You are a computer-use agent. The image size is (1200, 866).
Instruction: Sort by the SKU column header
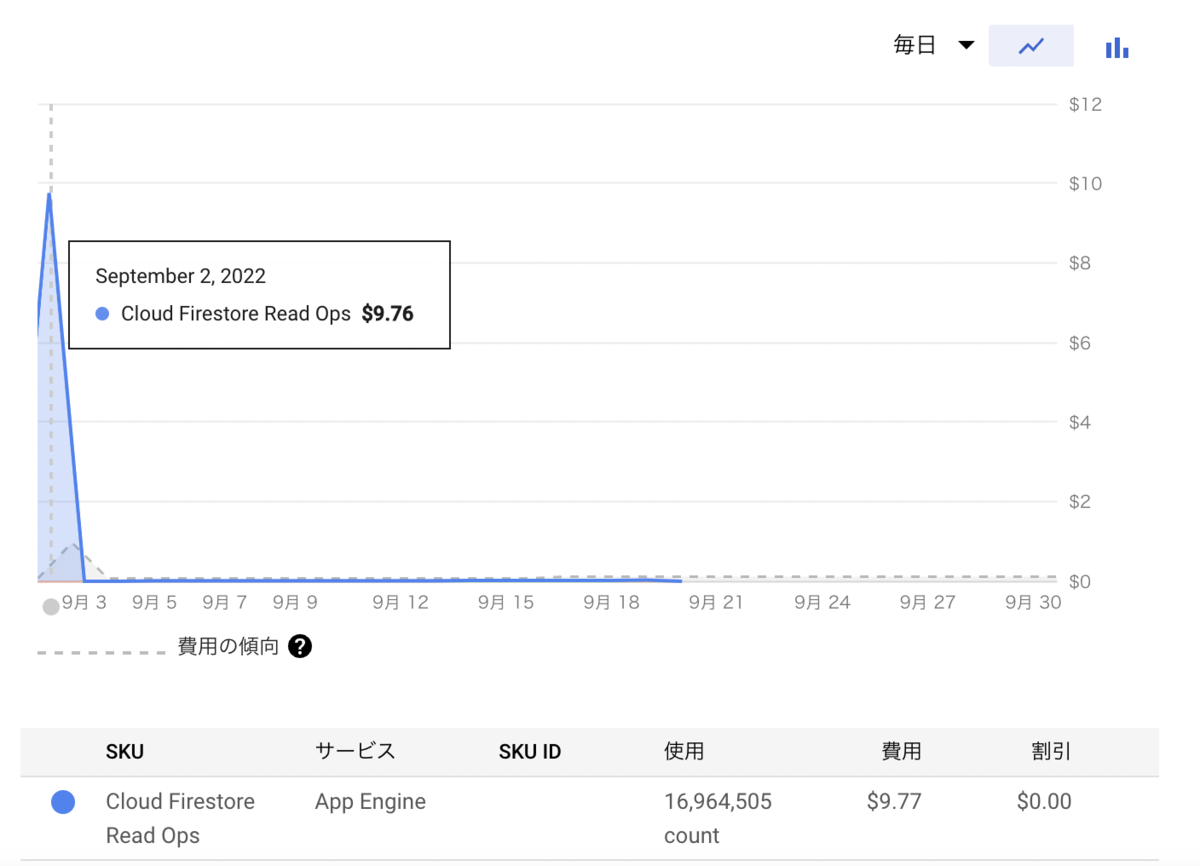point(125,751)
